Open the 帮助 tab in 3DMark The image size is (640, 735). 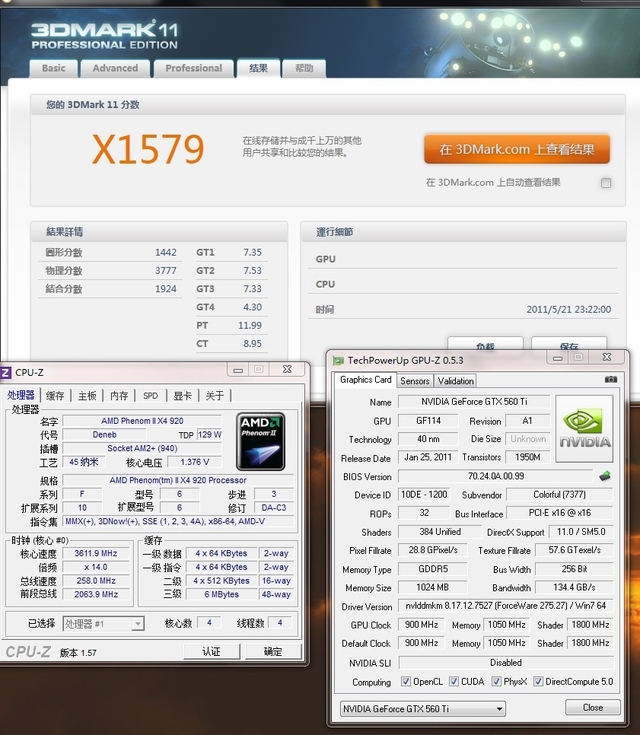pyautogui.click(x=304, y=68)
